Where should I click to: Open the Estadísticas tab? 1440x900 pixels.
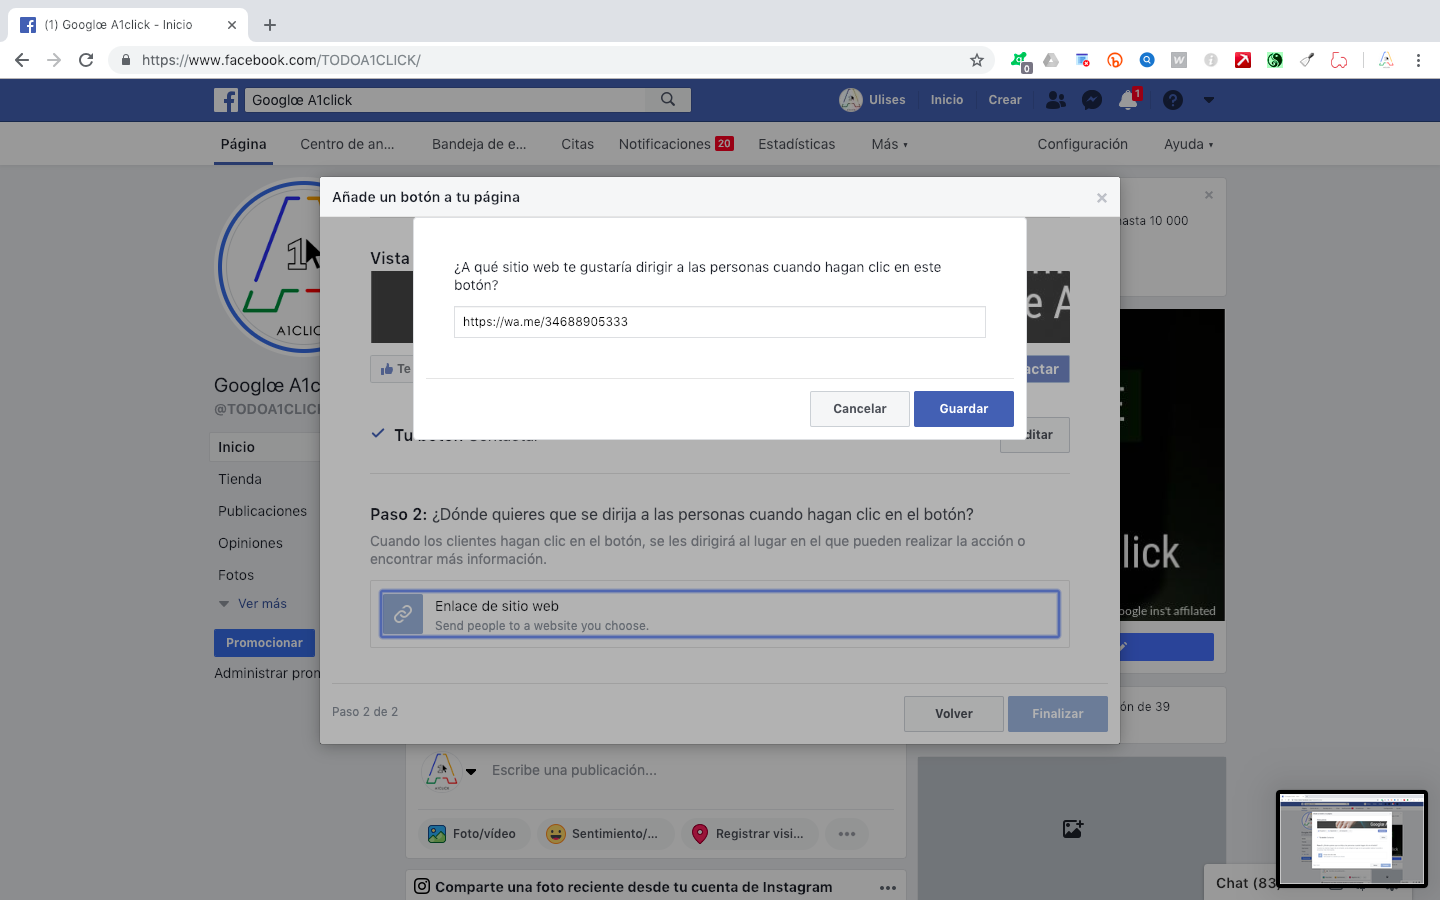pyautogui.click(x=796, y=144)
